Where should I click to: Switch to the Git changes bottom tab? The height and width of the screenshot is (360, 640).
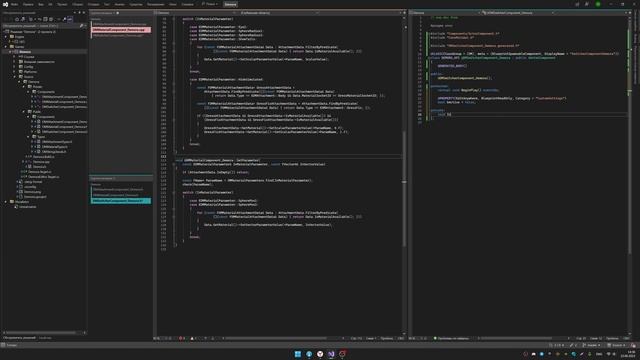tap(45, 338)
